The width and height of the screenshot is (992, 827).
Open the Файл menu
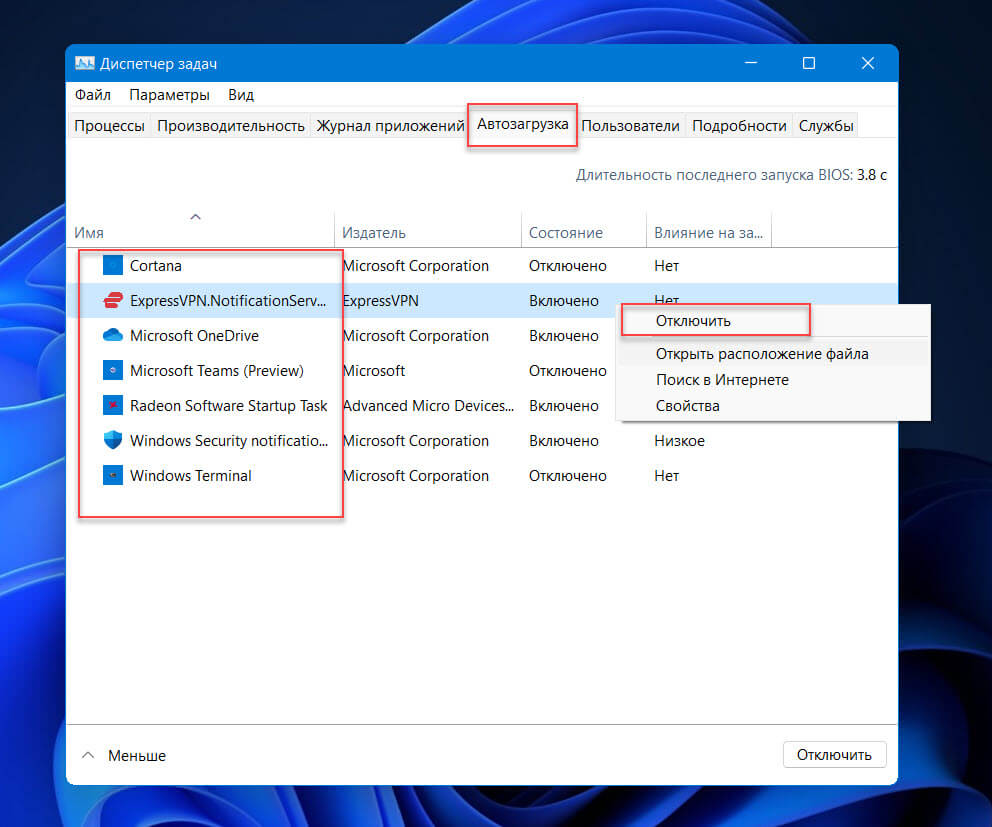[x=92, y=95]
